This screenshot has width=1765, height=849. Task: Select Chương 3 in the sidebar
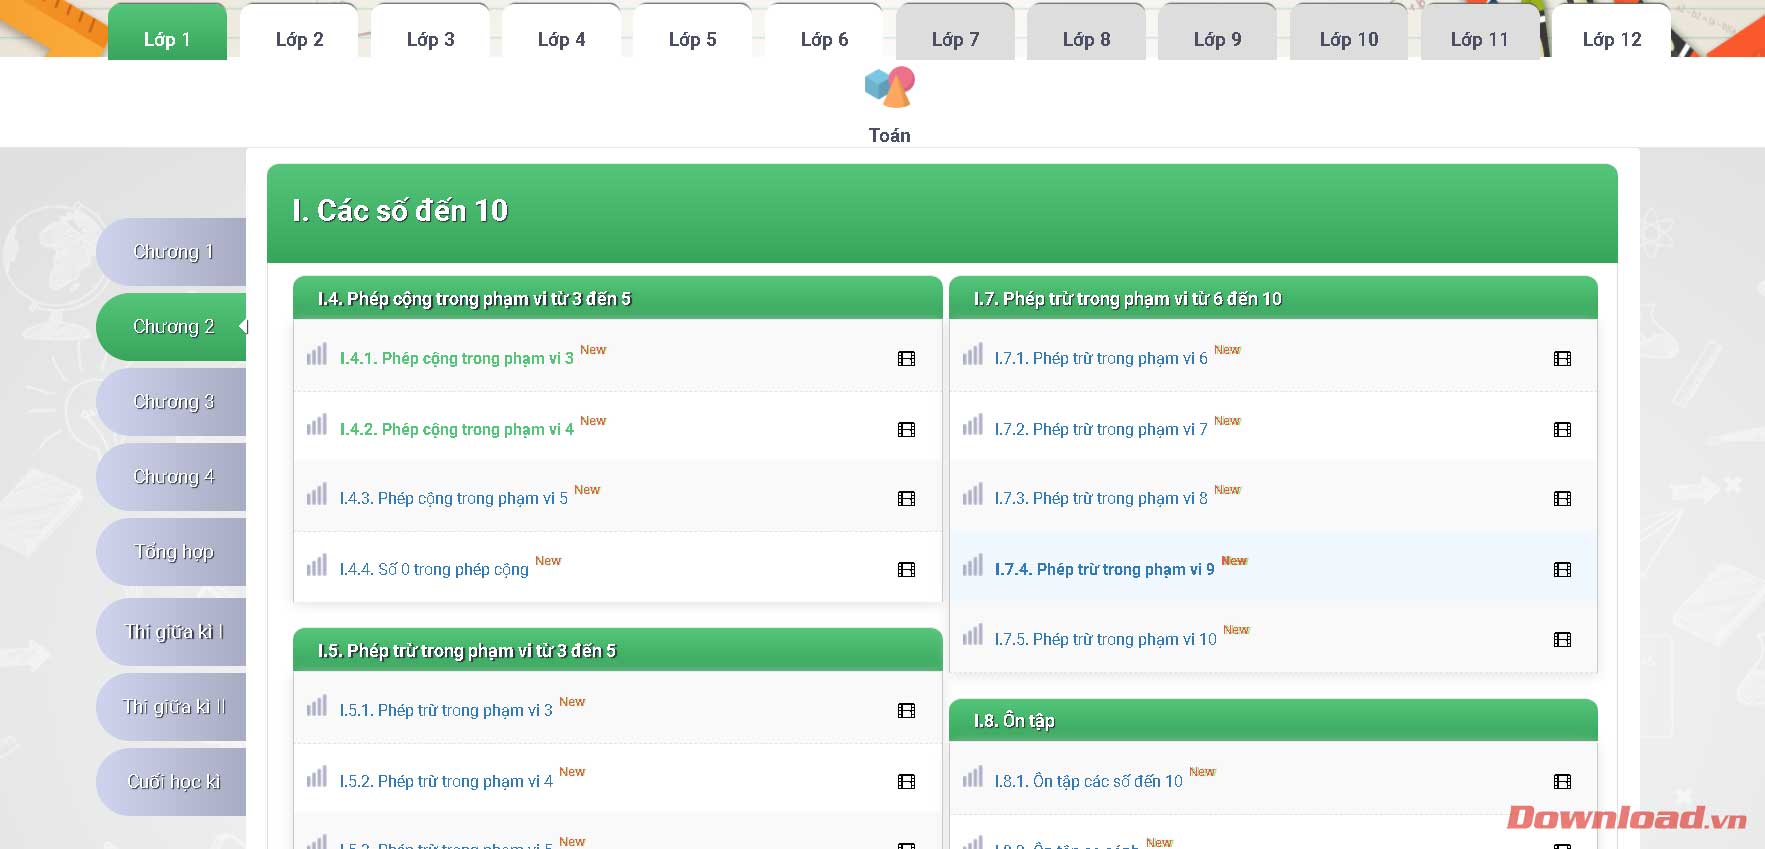coord(173,402)
